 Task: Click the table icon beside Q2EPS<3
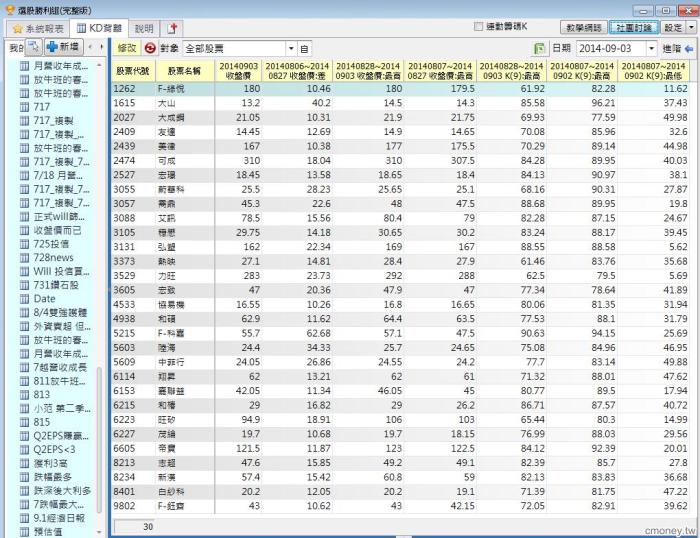pyautogui.click(x=25, y=450)
